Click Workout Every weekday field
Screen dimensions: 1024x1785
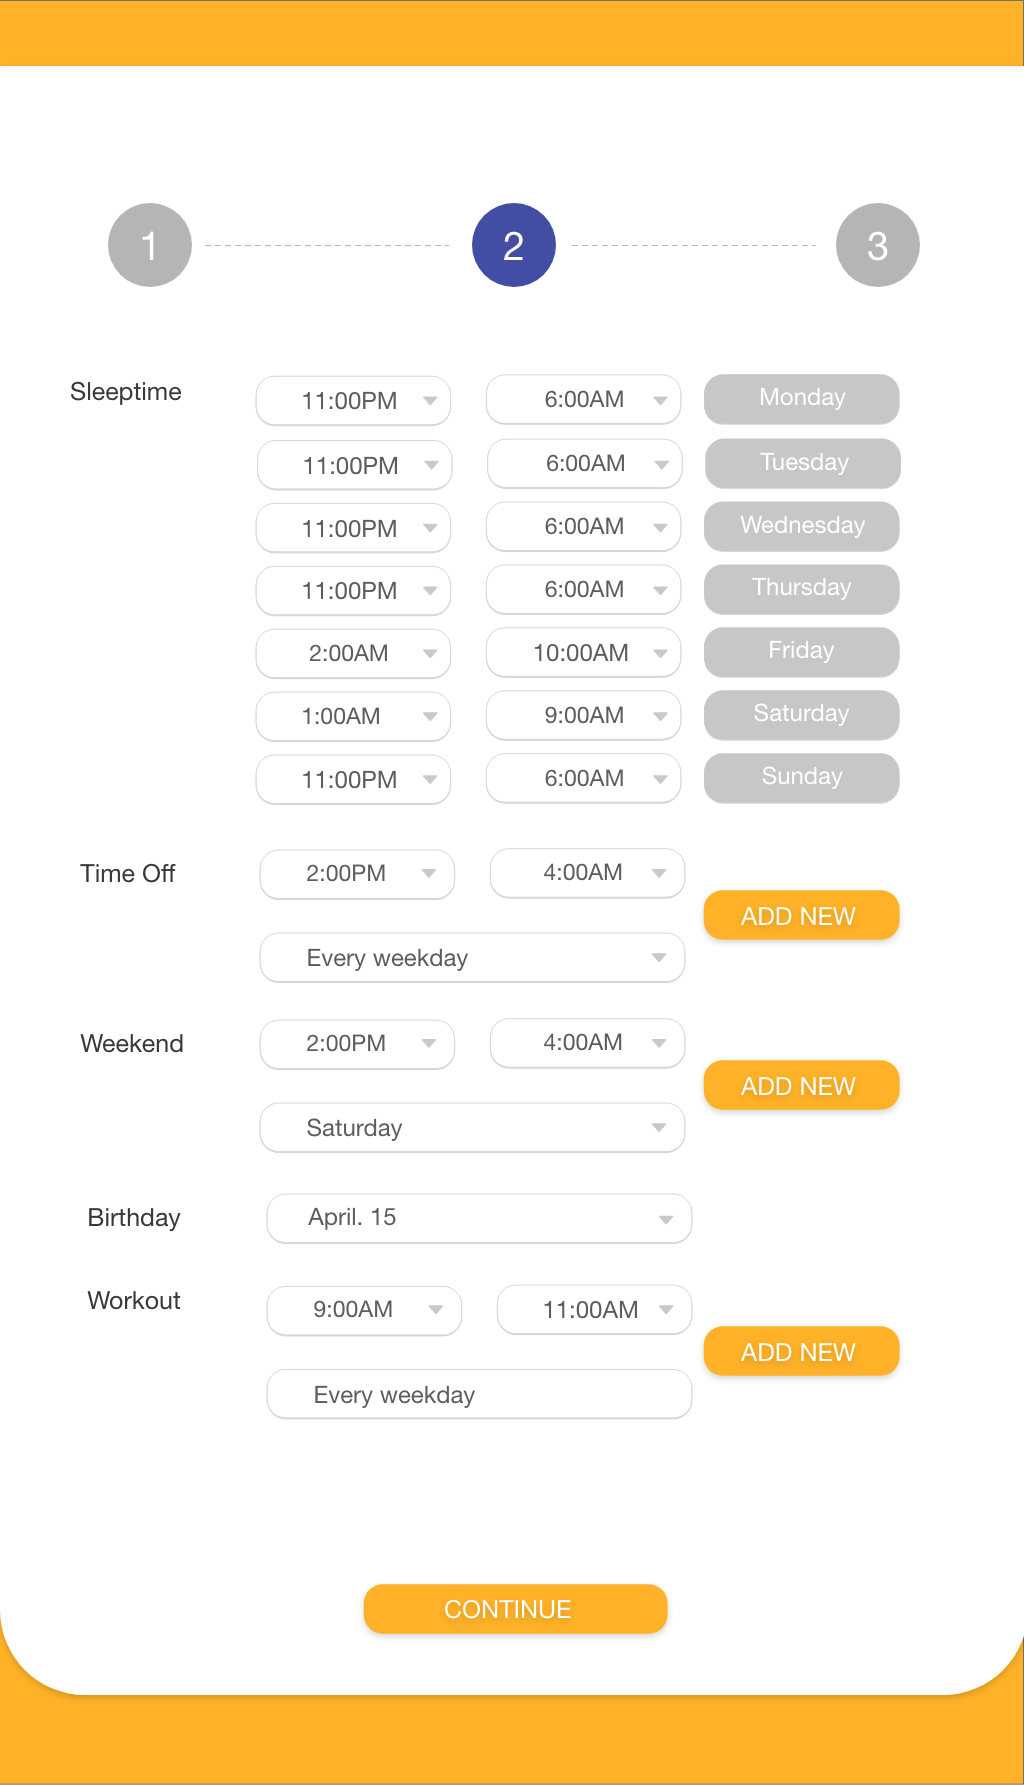coord(479,1395)
